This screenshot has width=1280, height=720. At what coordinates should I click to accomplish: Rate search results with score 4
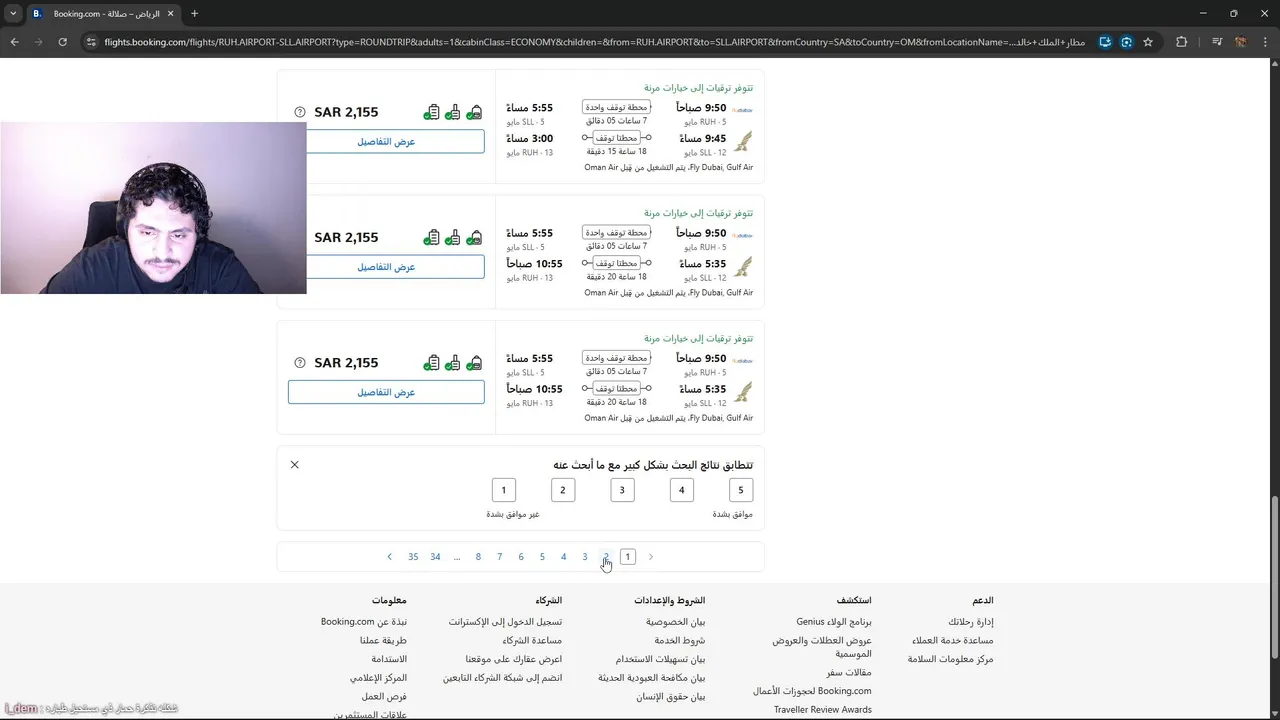(682, 490)
